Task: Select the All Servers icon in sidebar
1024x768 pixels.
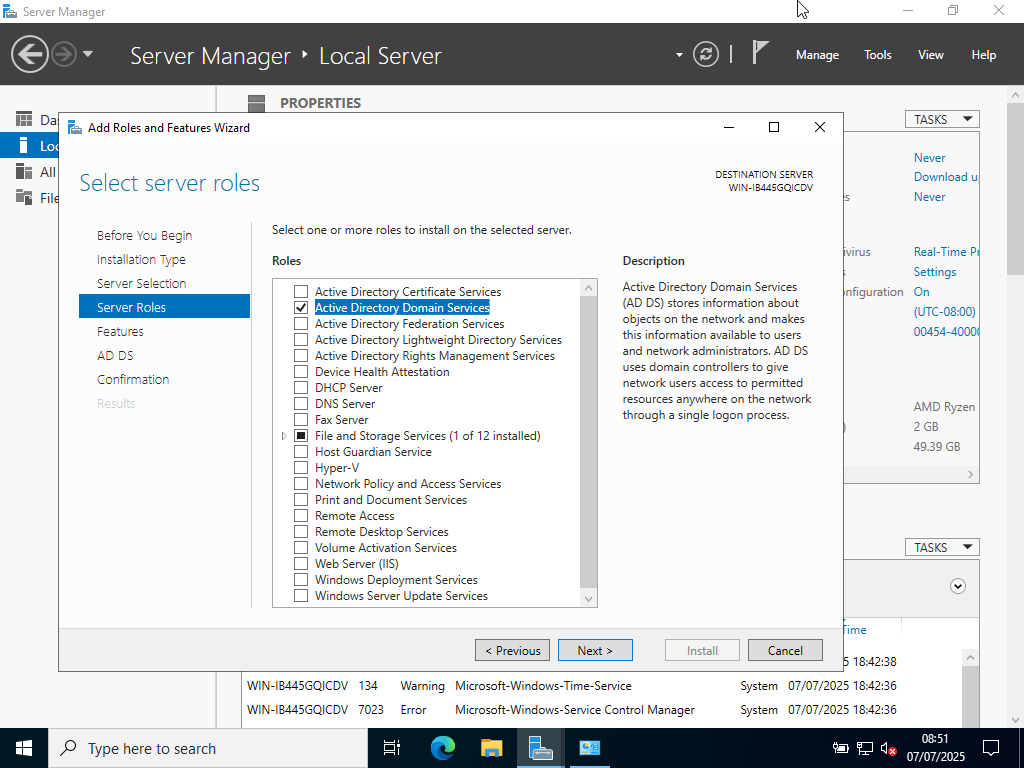Action: pos(24,171)
